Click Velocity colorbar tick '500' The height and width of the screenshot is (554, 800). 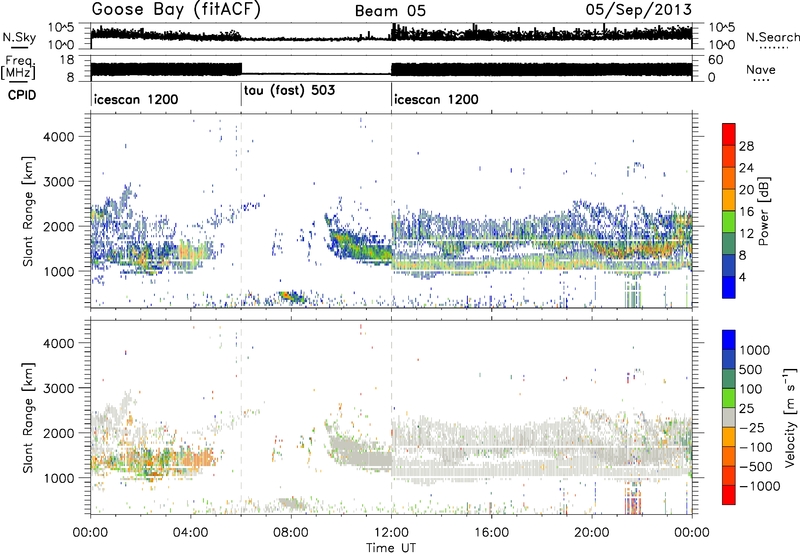pyautogui.click(x=751, y=370)
